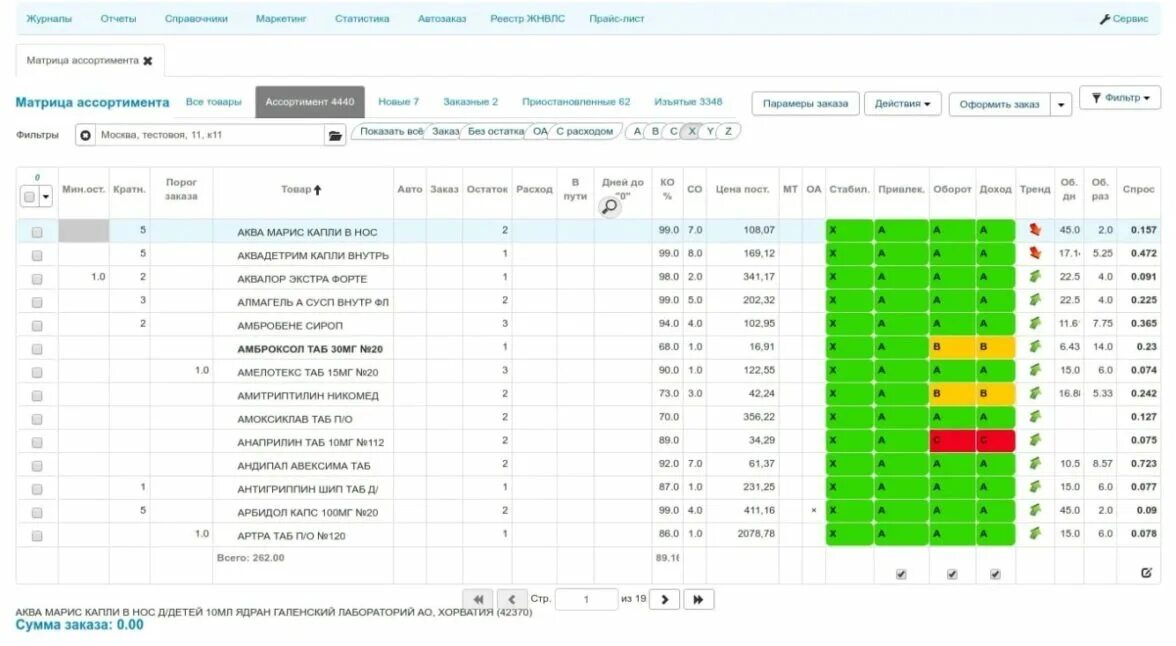Screen dimensions: 1176x646
Task: Jump to the last page
Action: [x=698, y=599]
